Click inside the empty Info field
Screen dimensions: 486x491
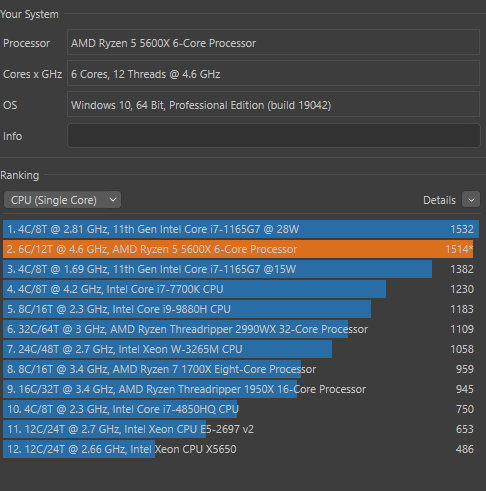click(x=274, y=136)
